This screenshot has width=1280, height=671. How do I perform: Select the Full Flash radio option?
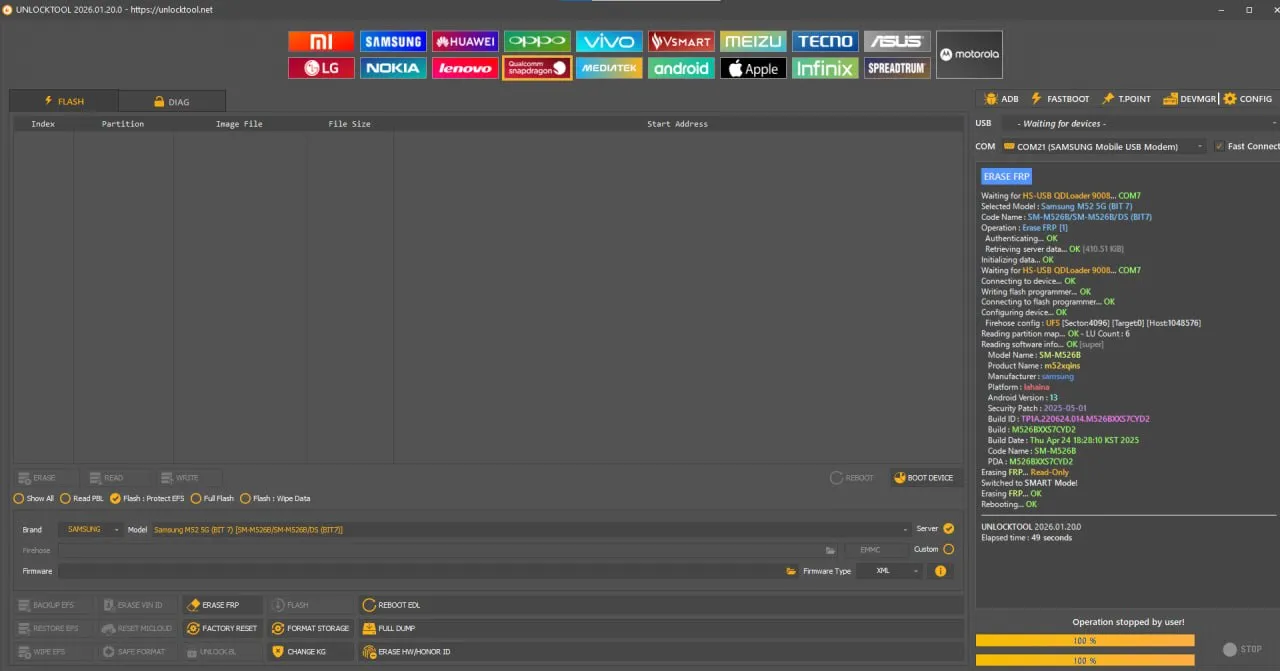point(196,498)
